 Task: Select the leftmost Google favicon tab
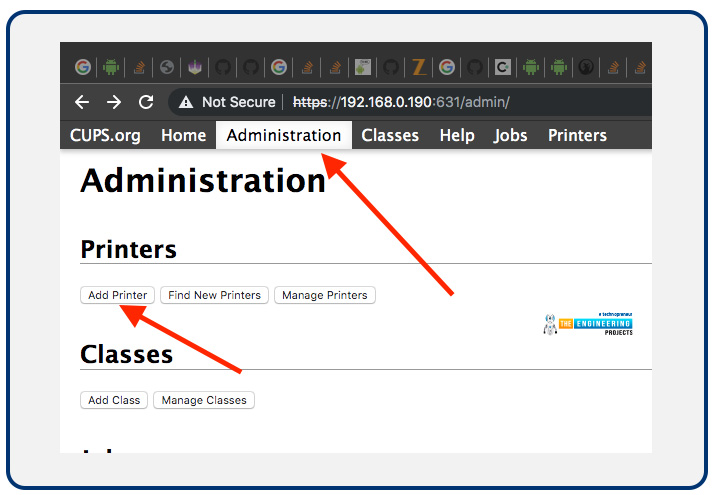tap(83, 67)
